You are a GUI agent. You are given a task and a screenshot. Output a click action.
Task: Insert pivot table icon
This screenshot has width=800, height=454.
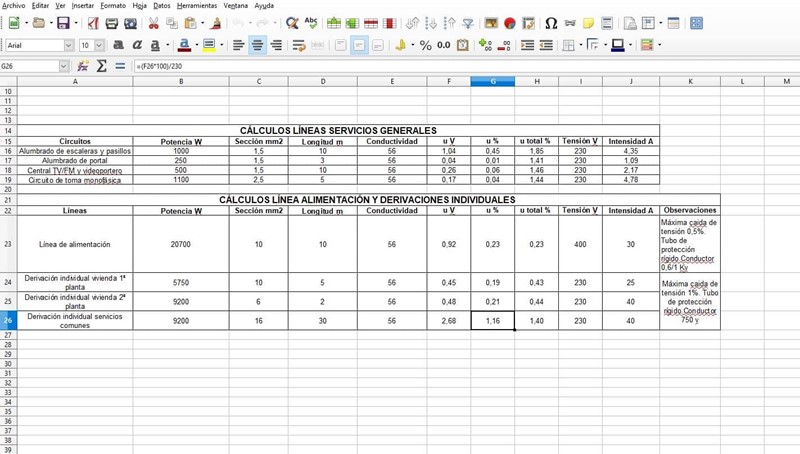(529, 23)
